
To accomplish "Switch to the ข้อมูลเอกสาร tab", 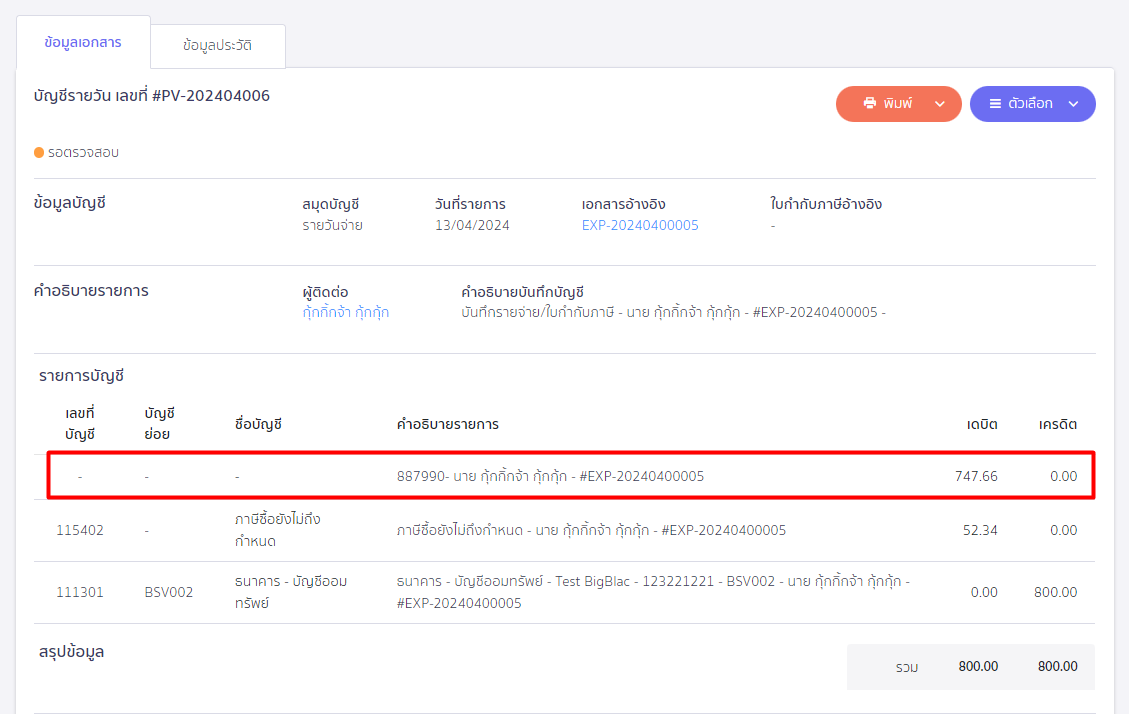I will pos(83,43).
